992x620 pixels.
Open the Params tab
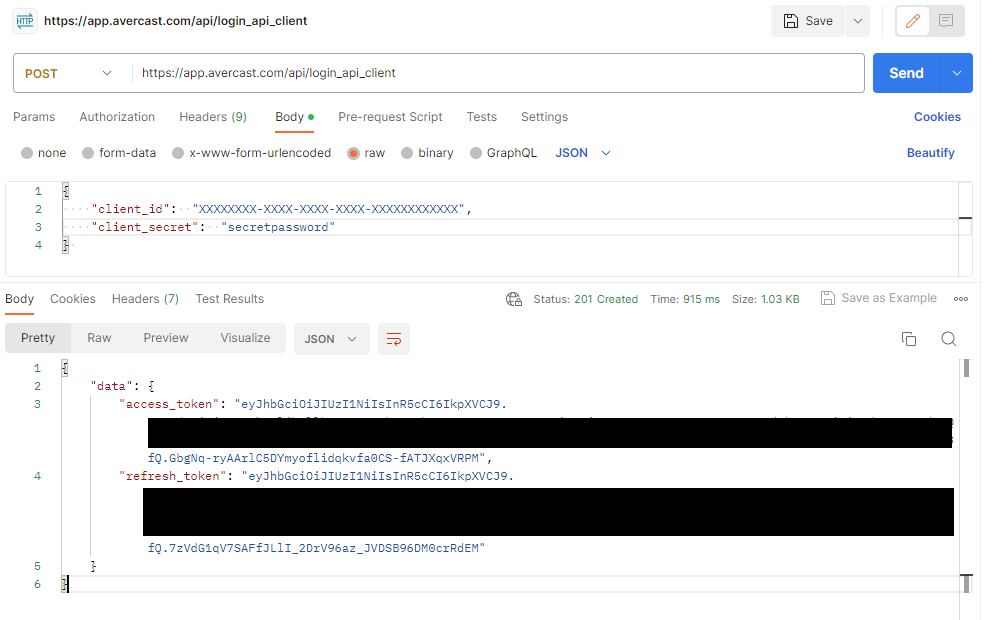click(34, 117)
